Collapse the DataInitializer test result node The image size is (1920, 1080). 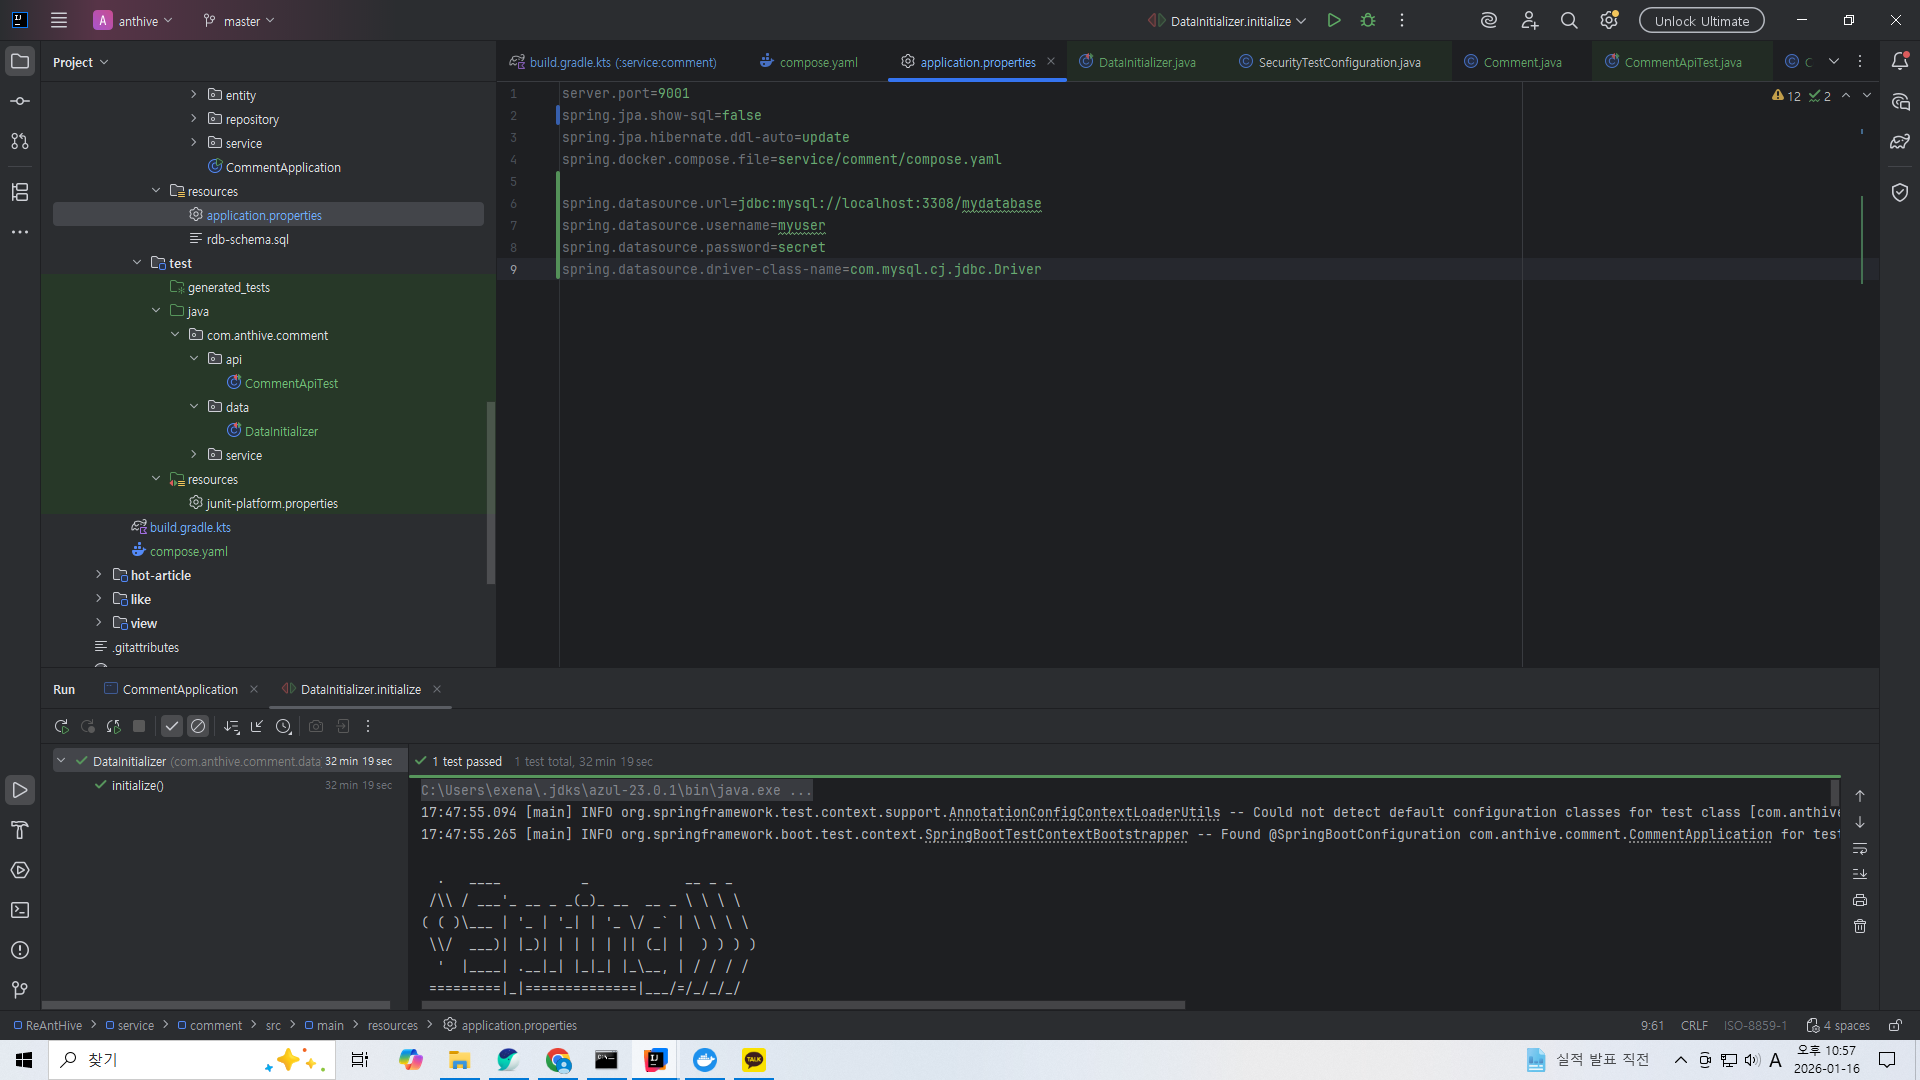61,761
